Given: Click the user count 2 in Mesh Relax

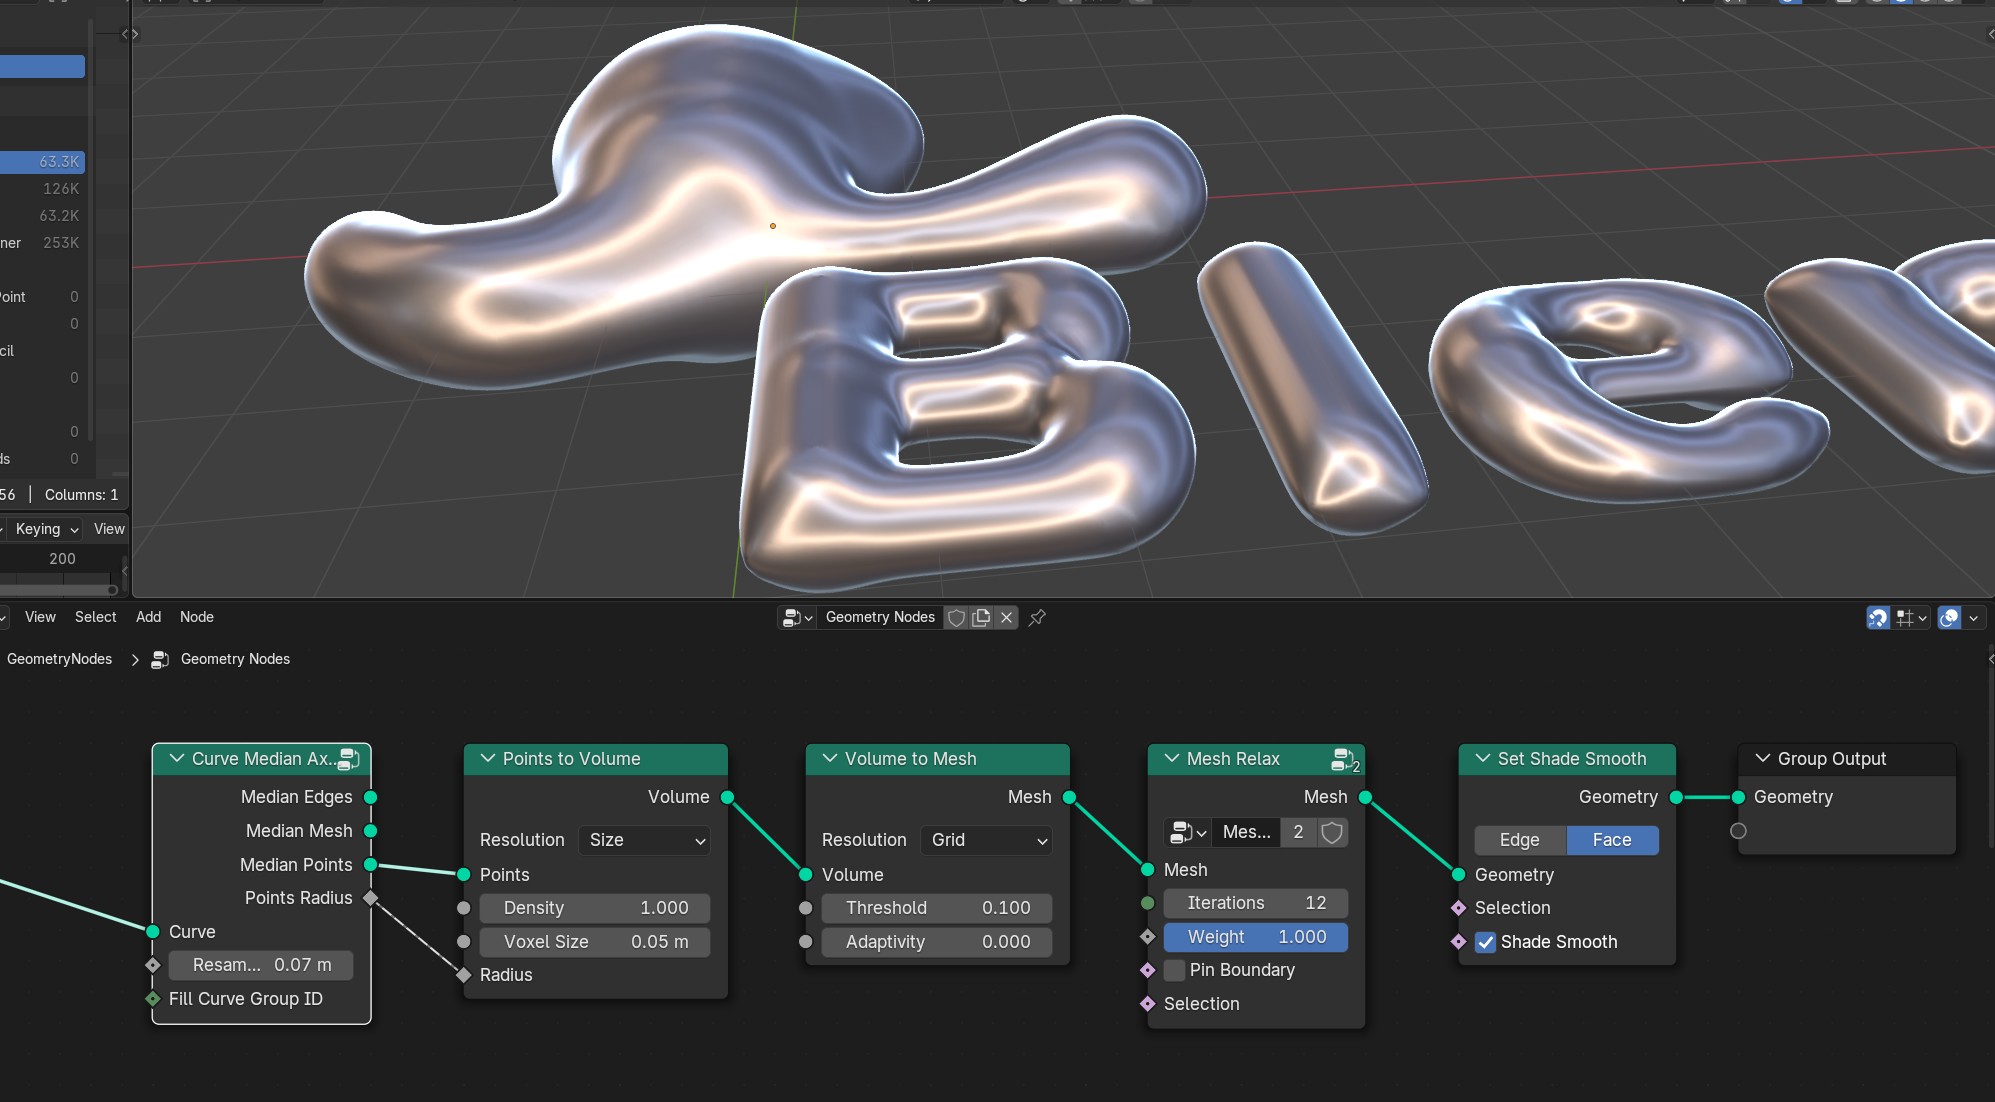Looking at the screenshot, I should pos(1298,832).
